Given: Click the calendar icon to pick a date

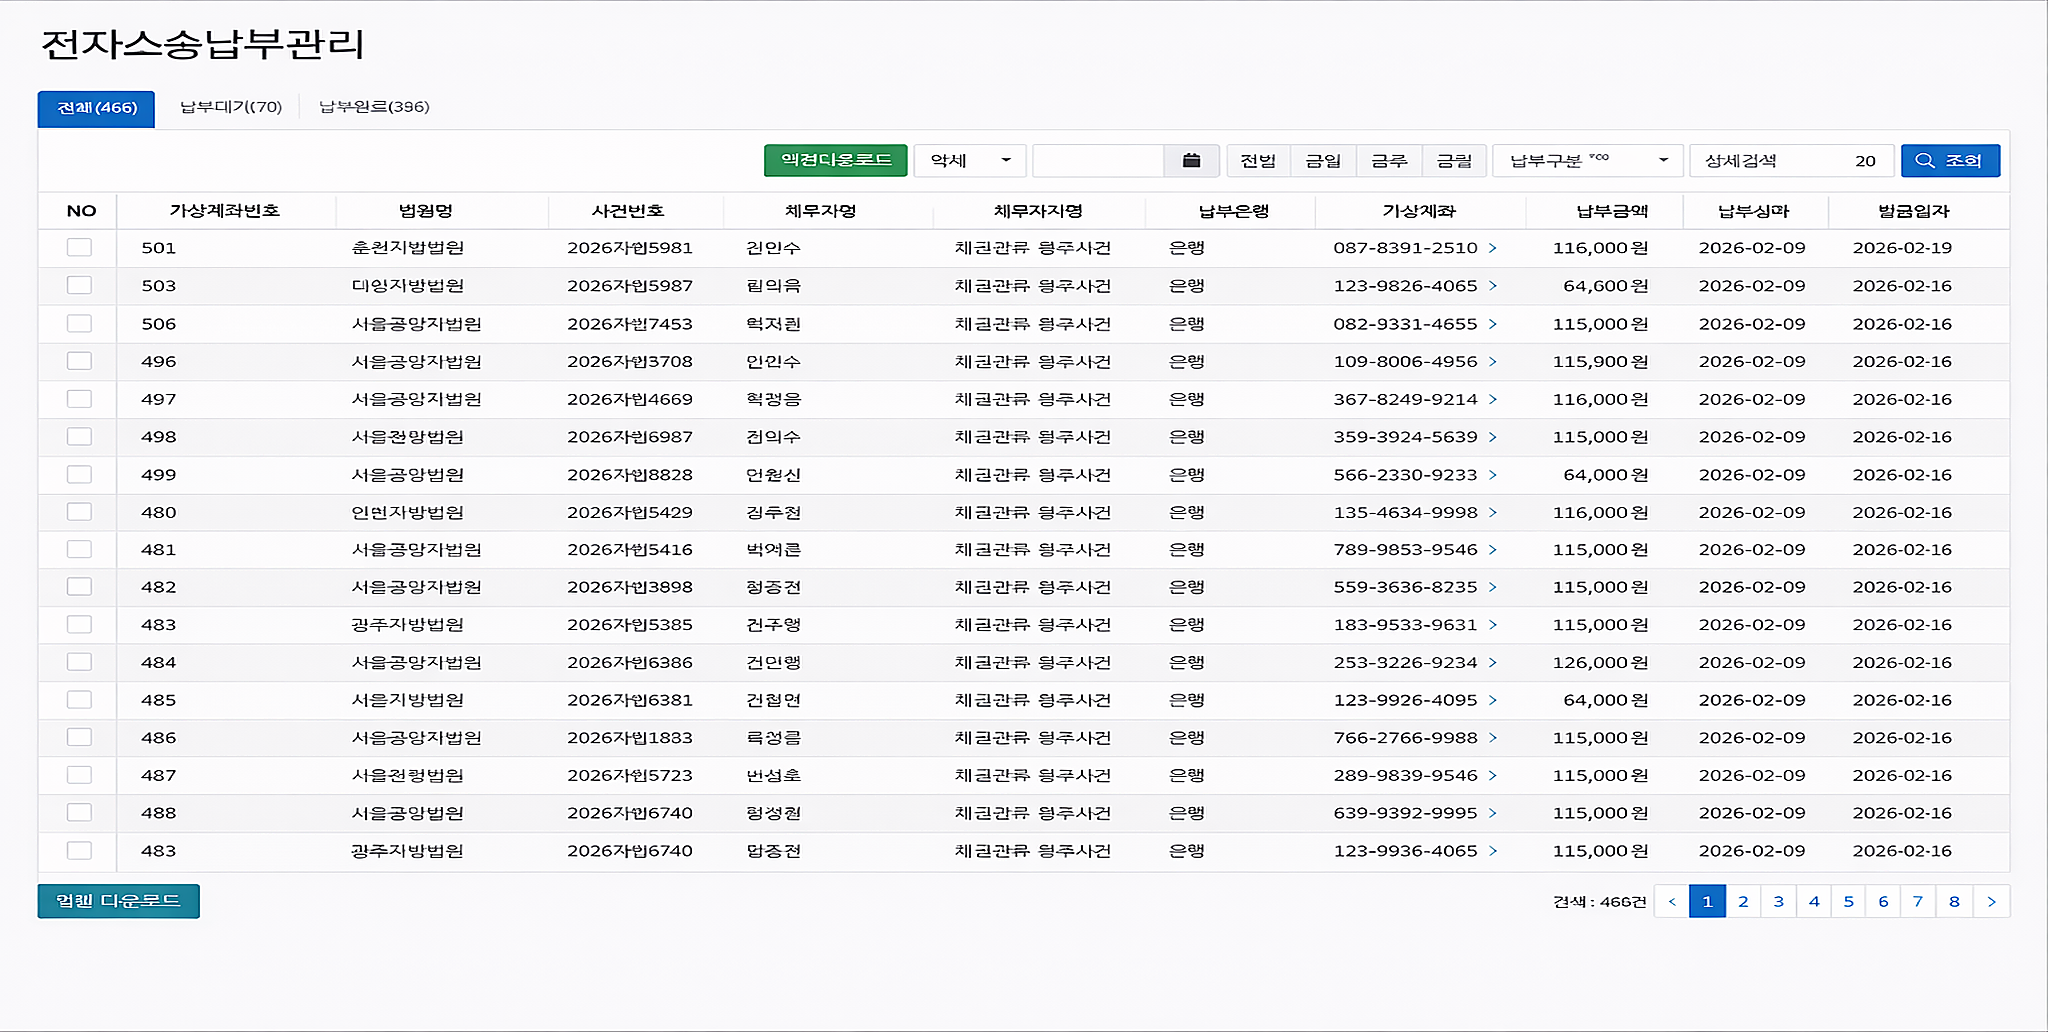Looking at the screenshot, I should [x=1192, y=160].
